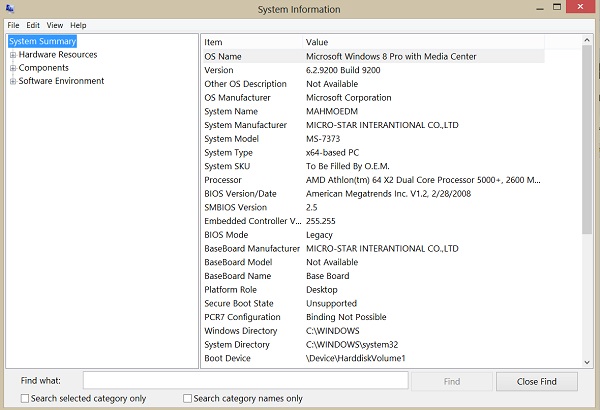
Task: Select the BaseBoard Name row
Action: pyautogui.click(x=373, y=276)
